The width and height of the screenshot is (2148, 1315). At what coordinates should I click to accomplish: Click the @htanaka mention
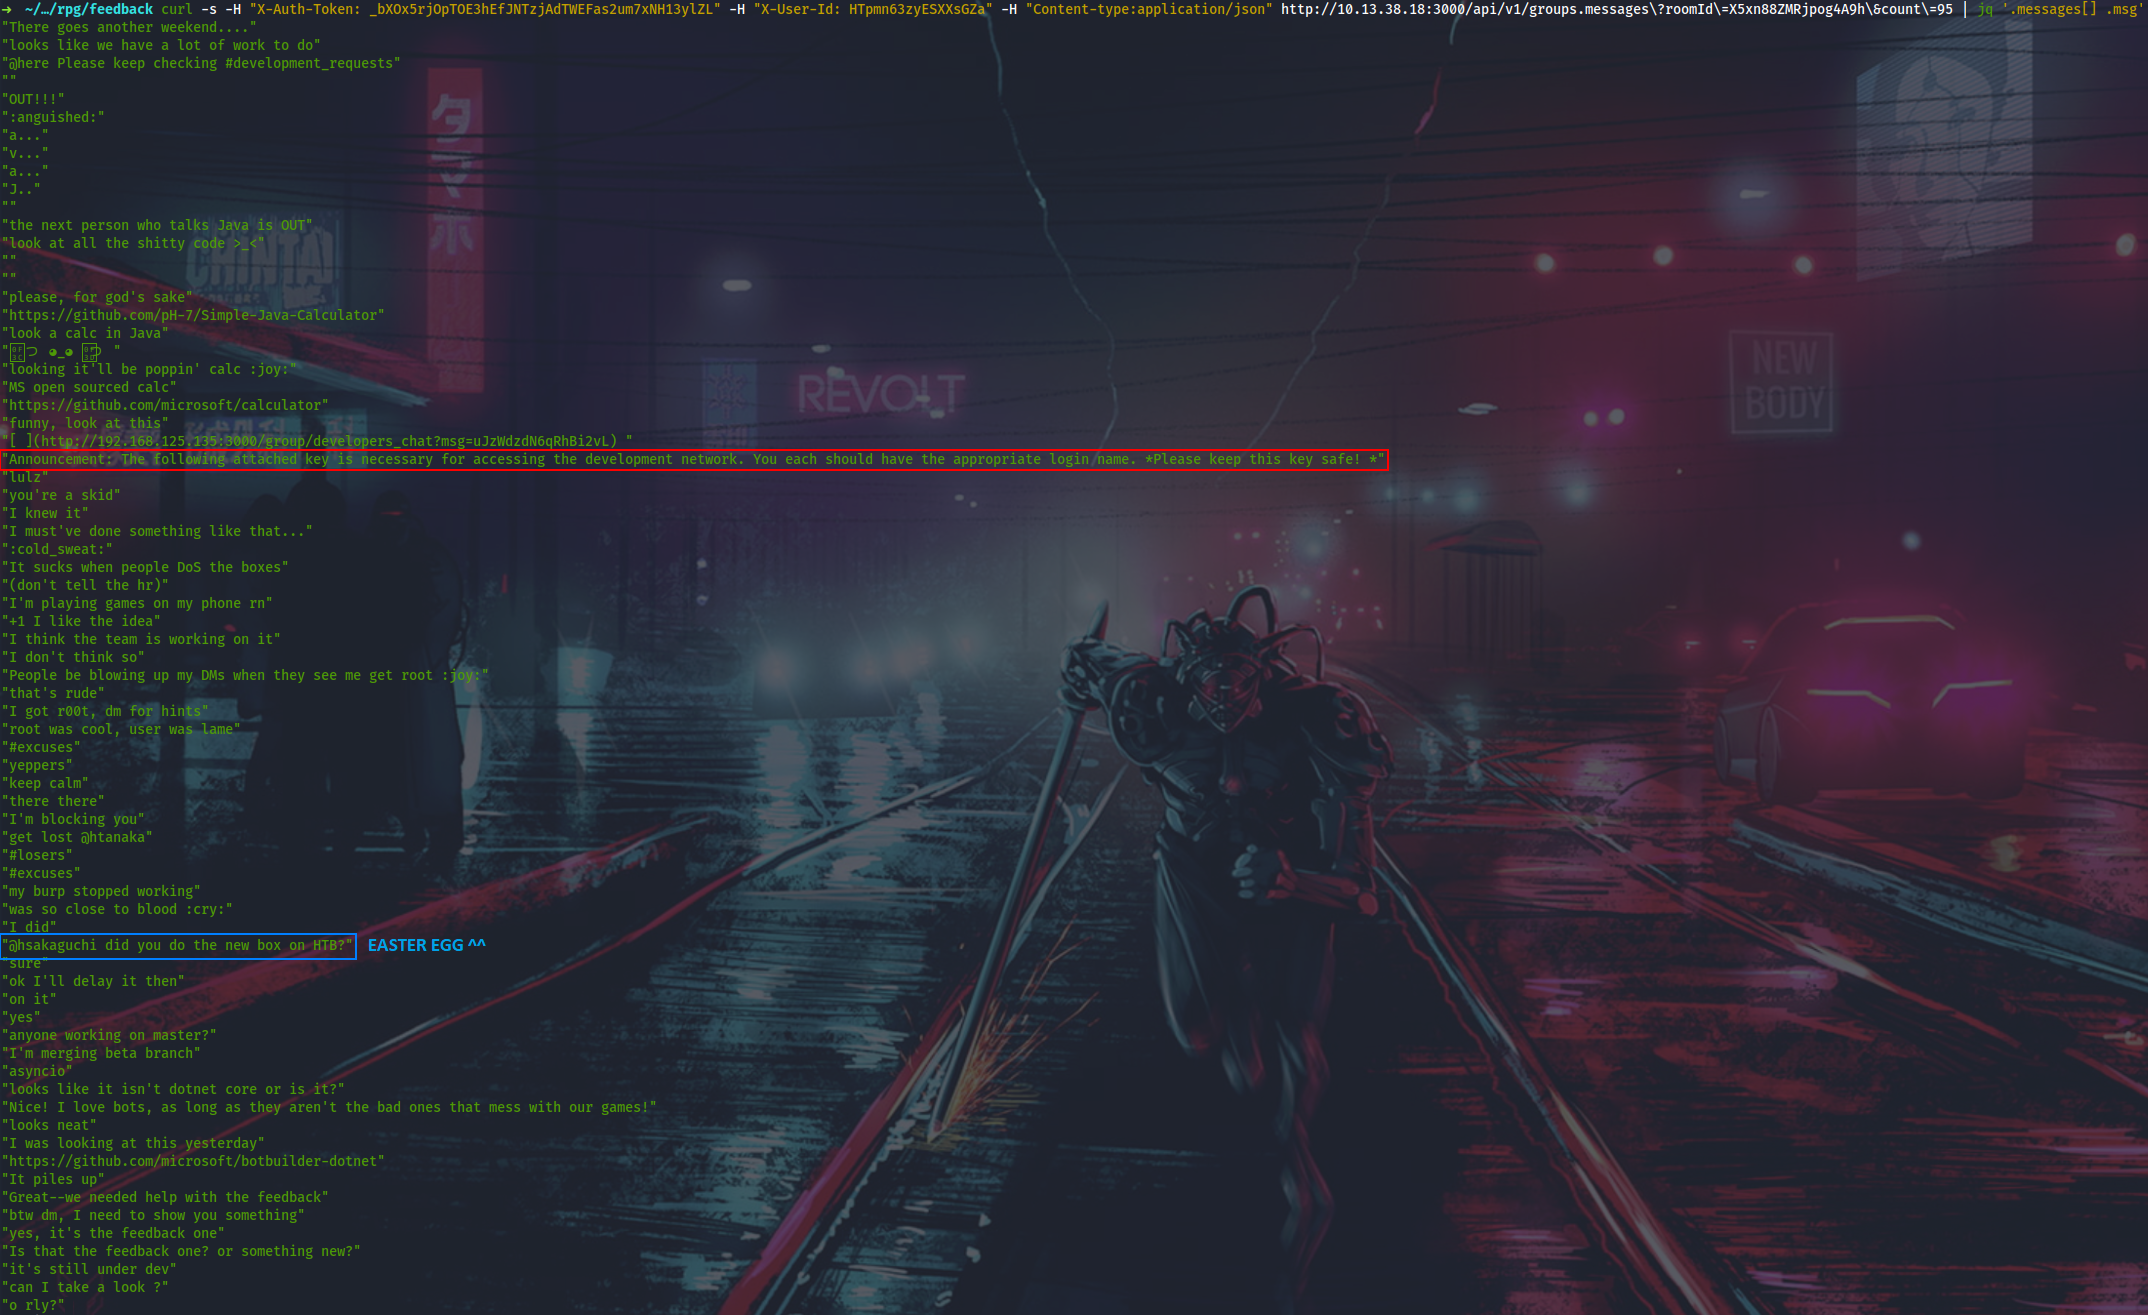[114, 837]
